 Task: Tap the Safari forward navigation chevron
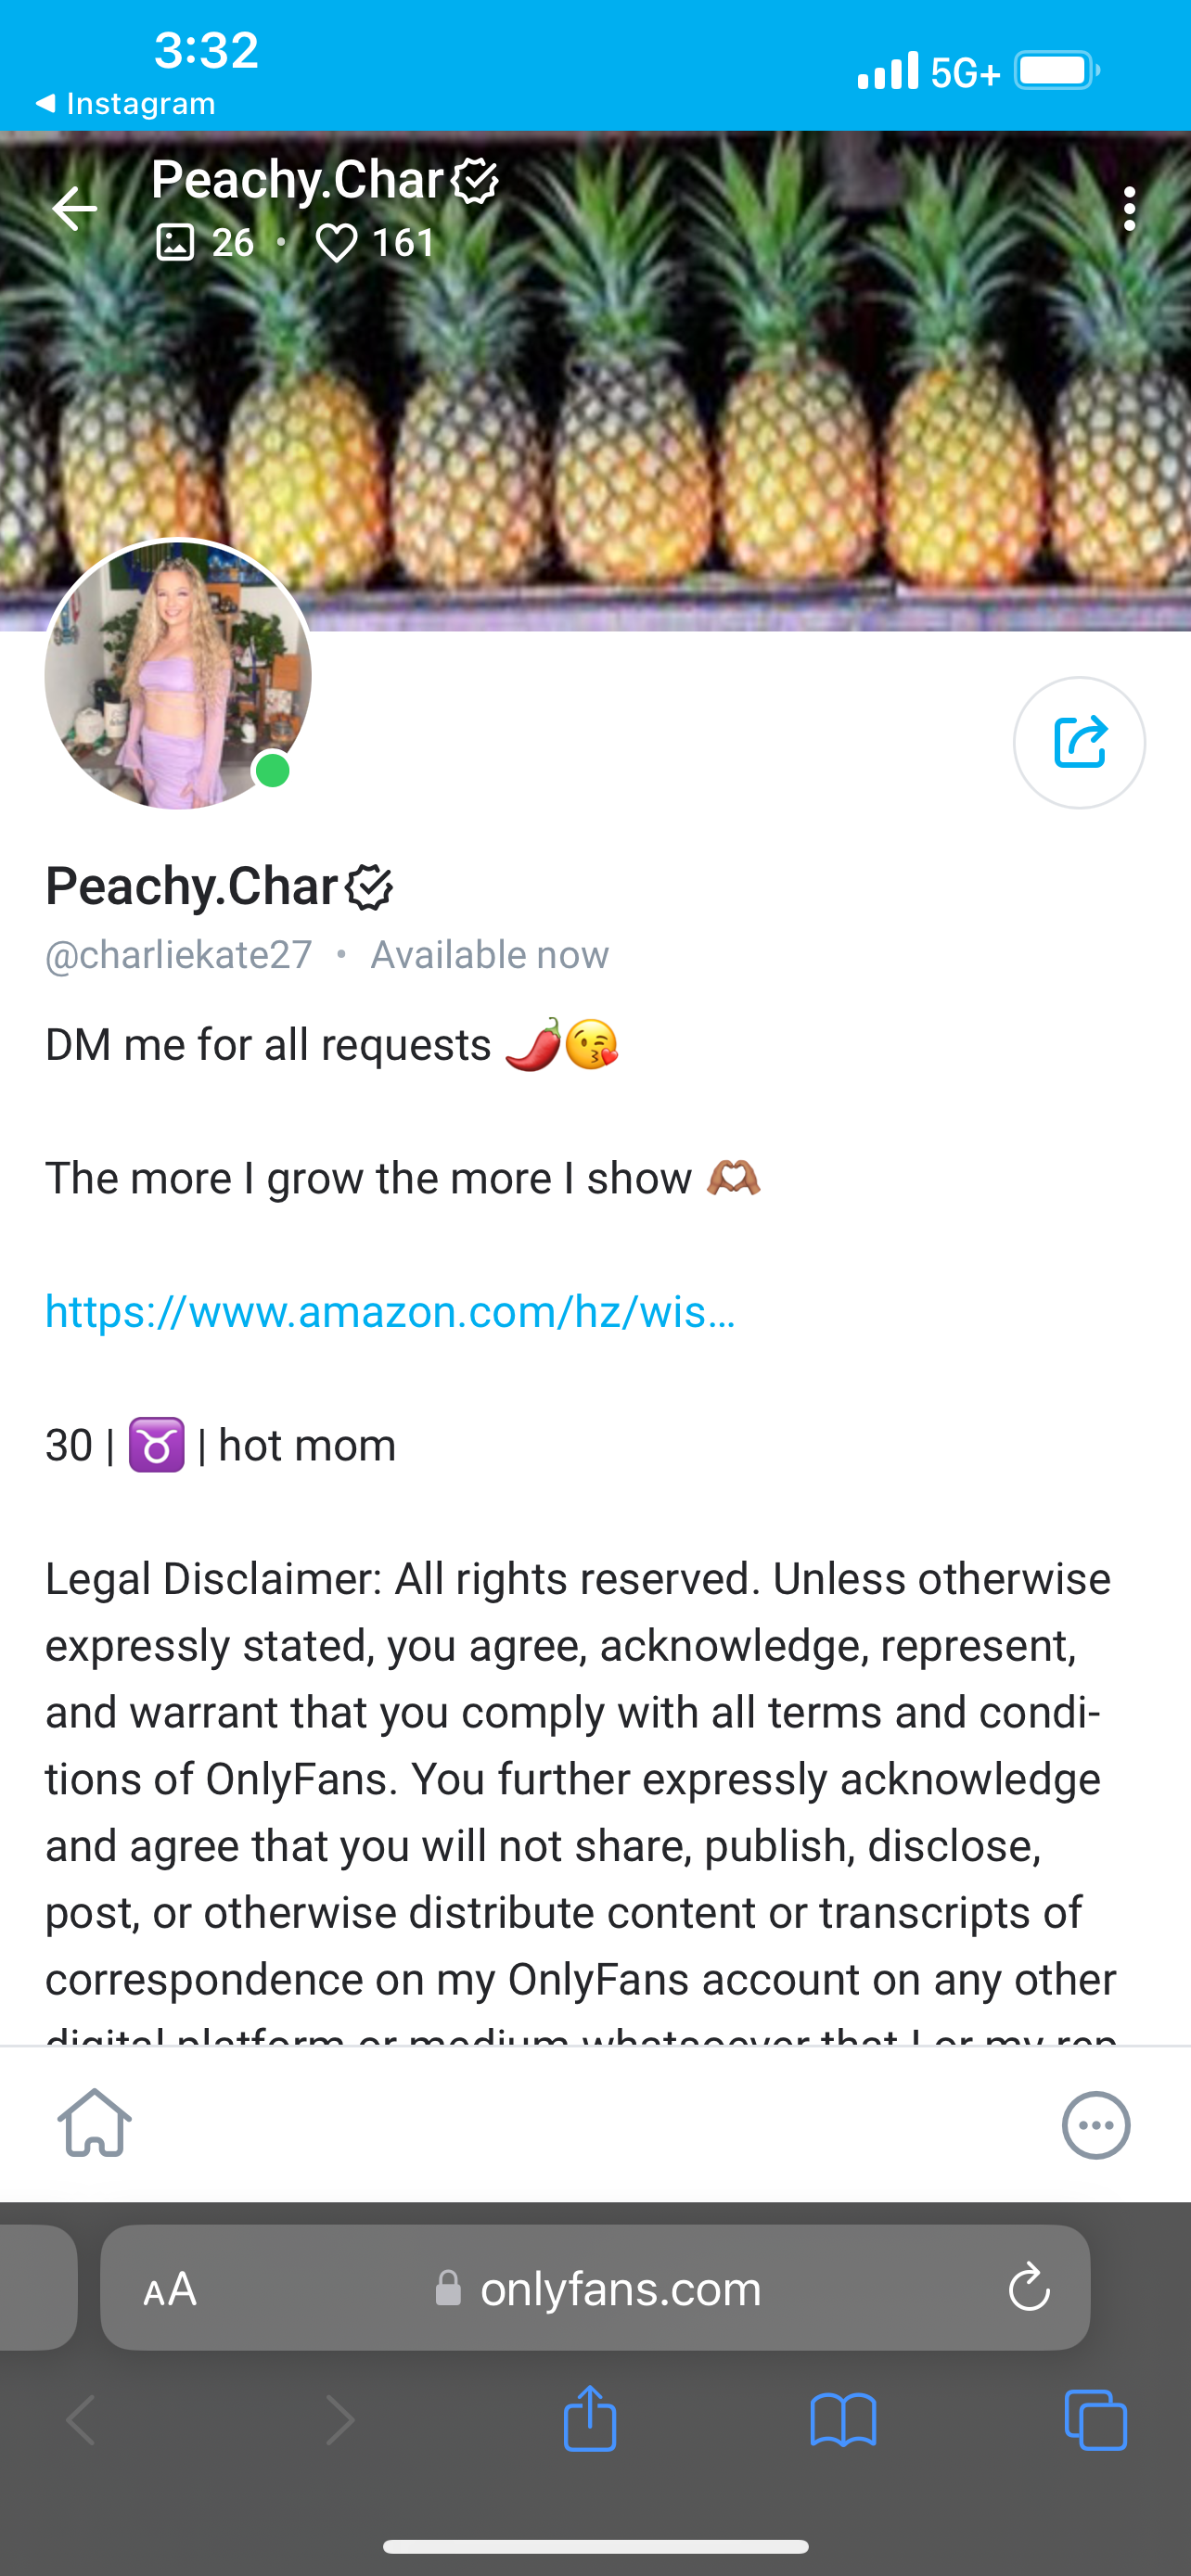[340, 2420]
